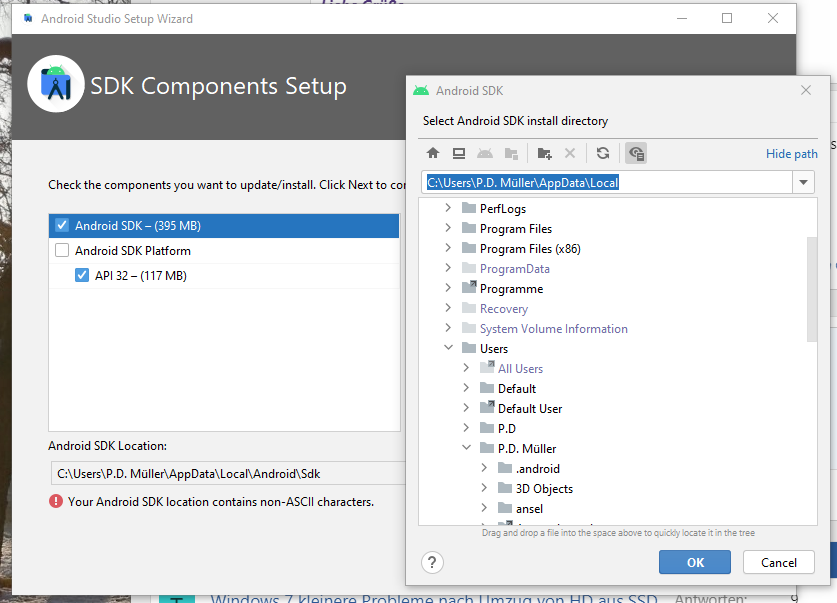Click the directory tree vertical scrollbar
The width and height of the screenshot is (837, 603).
point(812,289)
